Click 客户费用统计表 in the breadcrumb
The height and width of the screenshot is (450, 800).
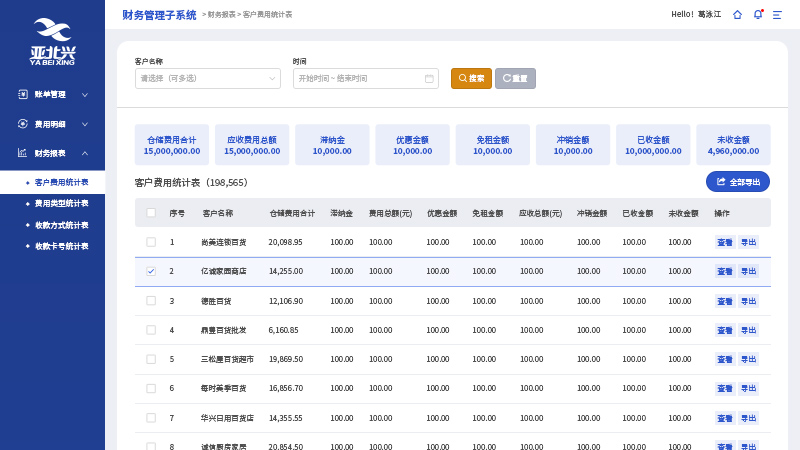(x=267, y=15)
